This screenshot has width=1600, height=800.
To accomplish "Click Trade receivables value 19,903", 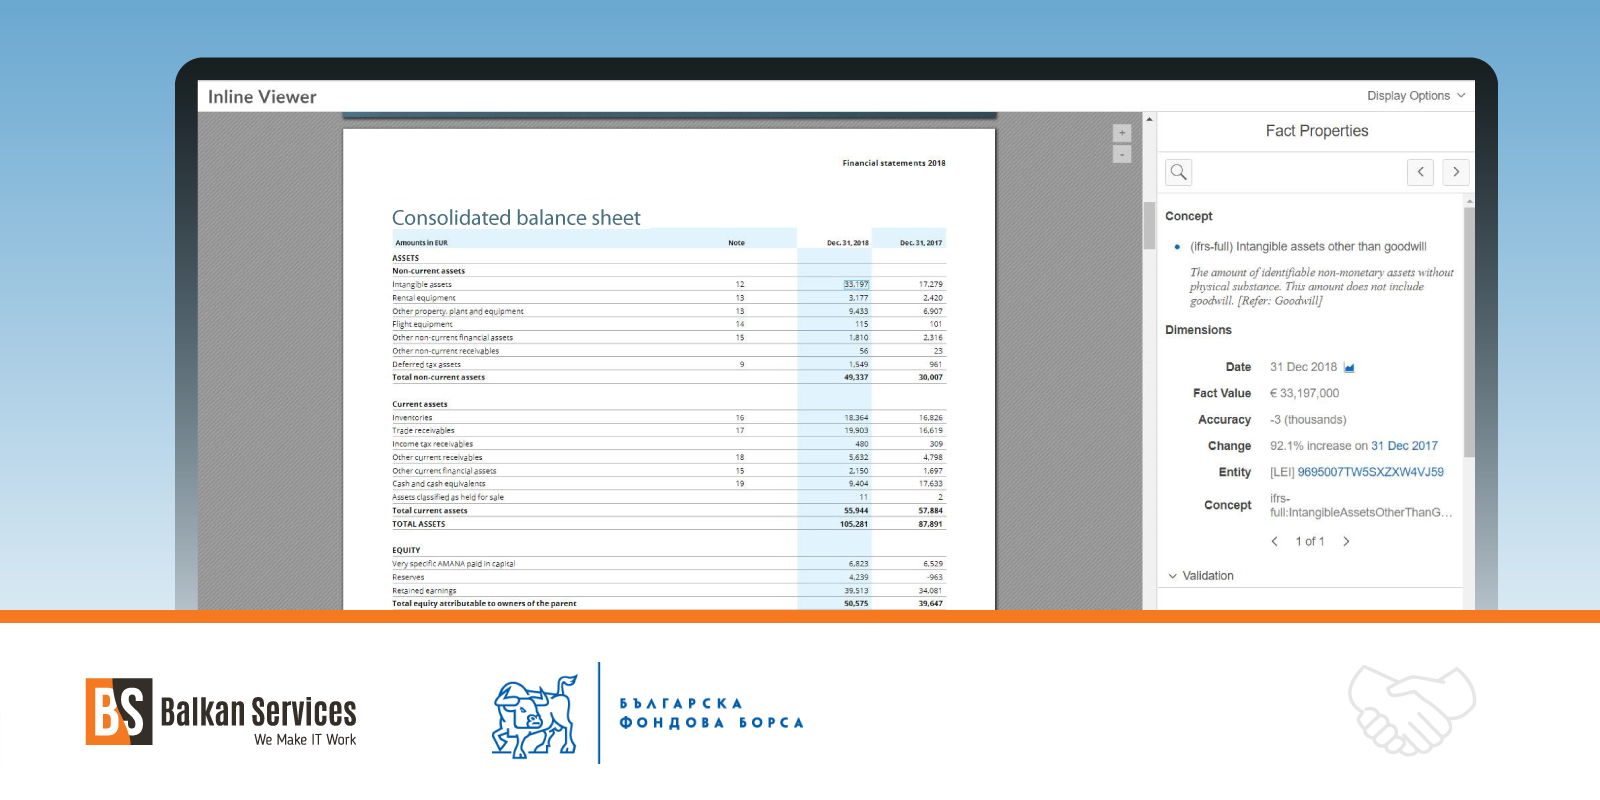I will (856, 430).
